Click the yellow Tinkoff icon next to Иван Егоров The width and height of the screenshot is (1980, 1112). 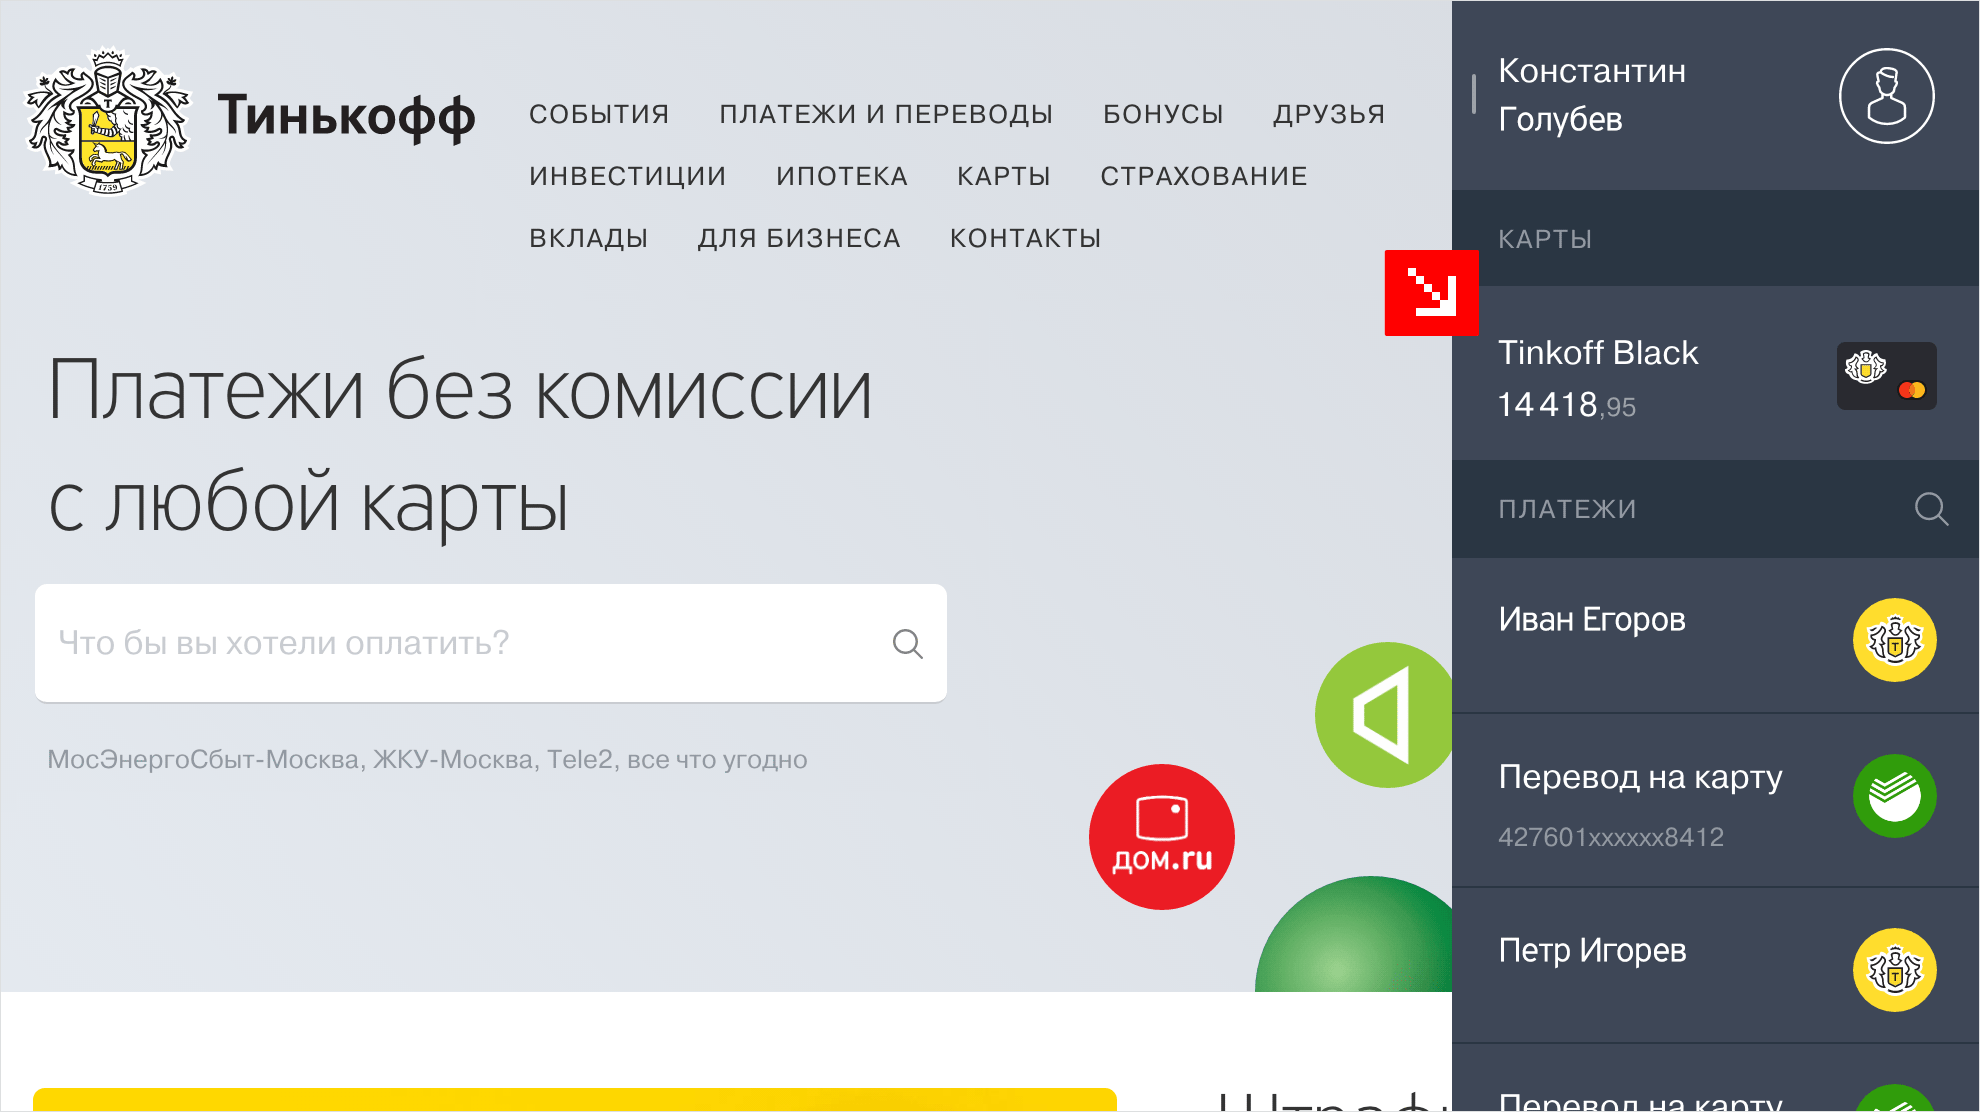click(1894, 640)
